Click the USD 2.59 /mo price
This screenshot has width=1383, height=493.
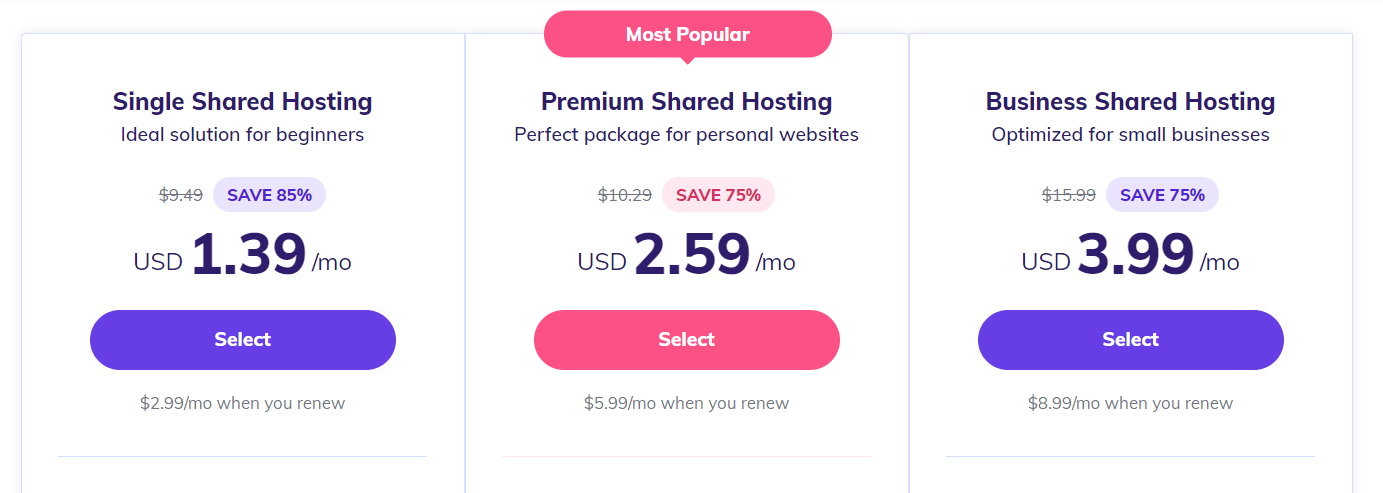[x=687, y=255]
